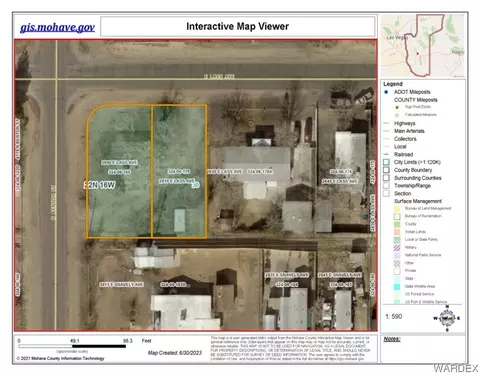Open the gis.mohave.gov link
This screenshot has width=480, height=376.
tap(57, 27)
